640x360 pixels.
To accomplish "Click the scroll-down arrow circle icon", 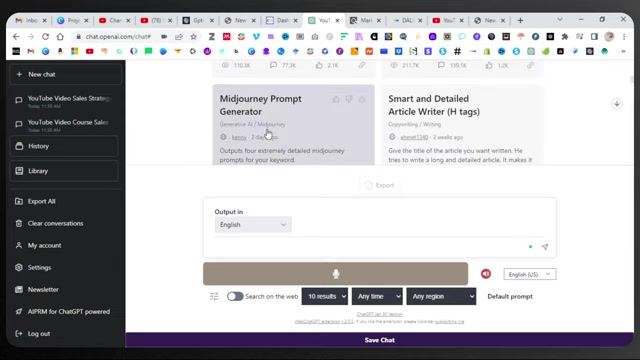I will coord(617,104).
